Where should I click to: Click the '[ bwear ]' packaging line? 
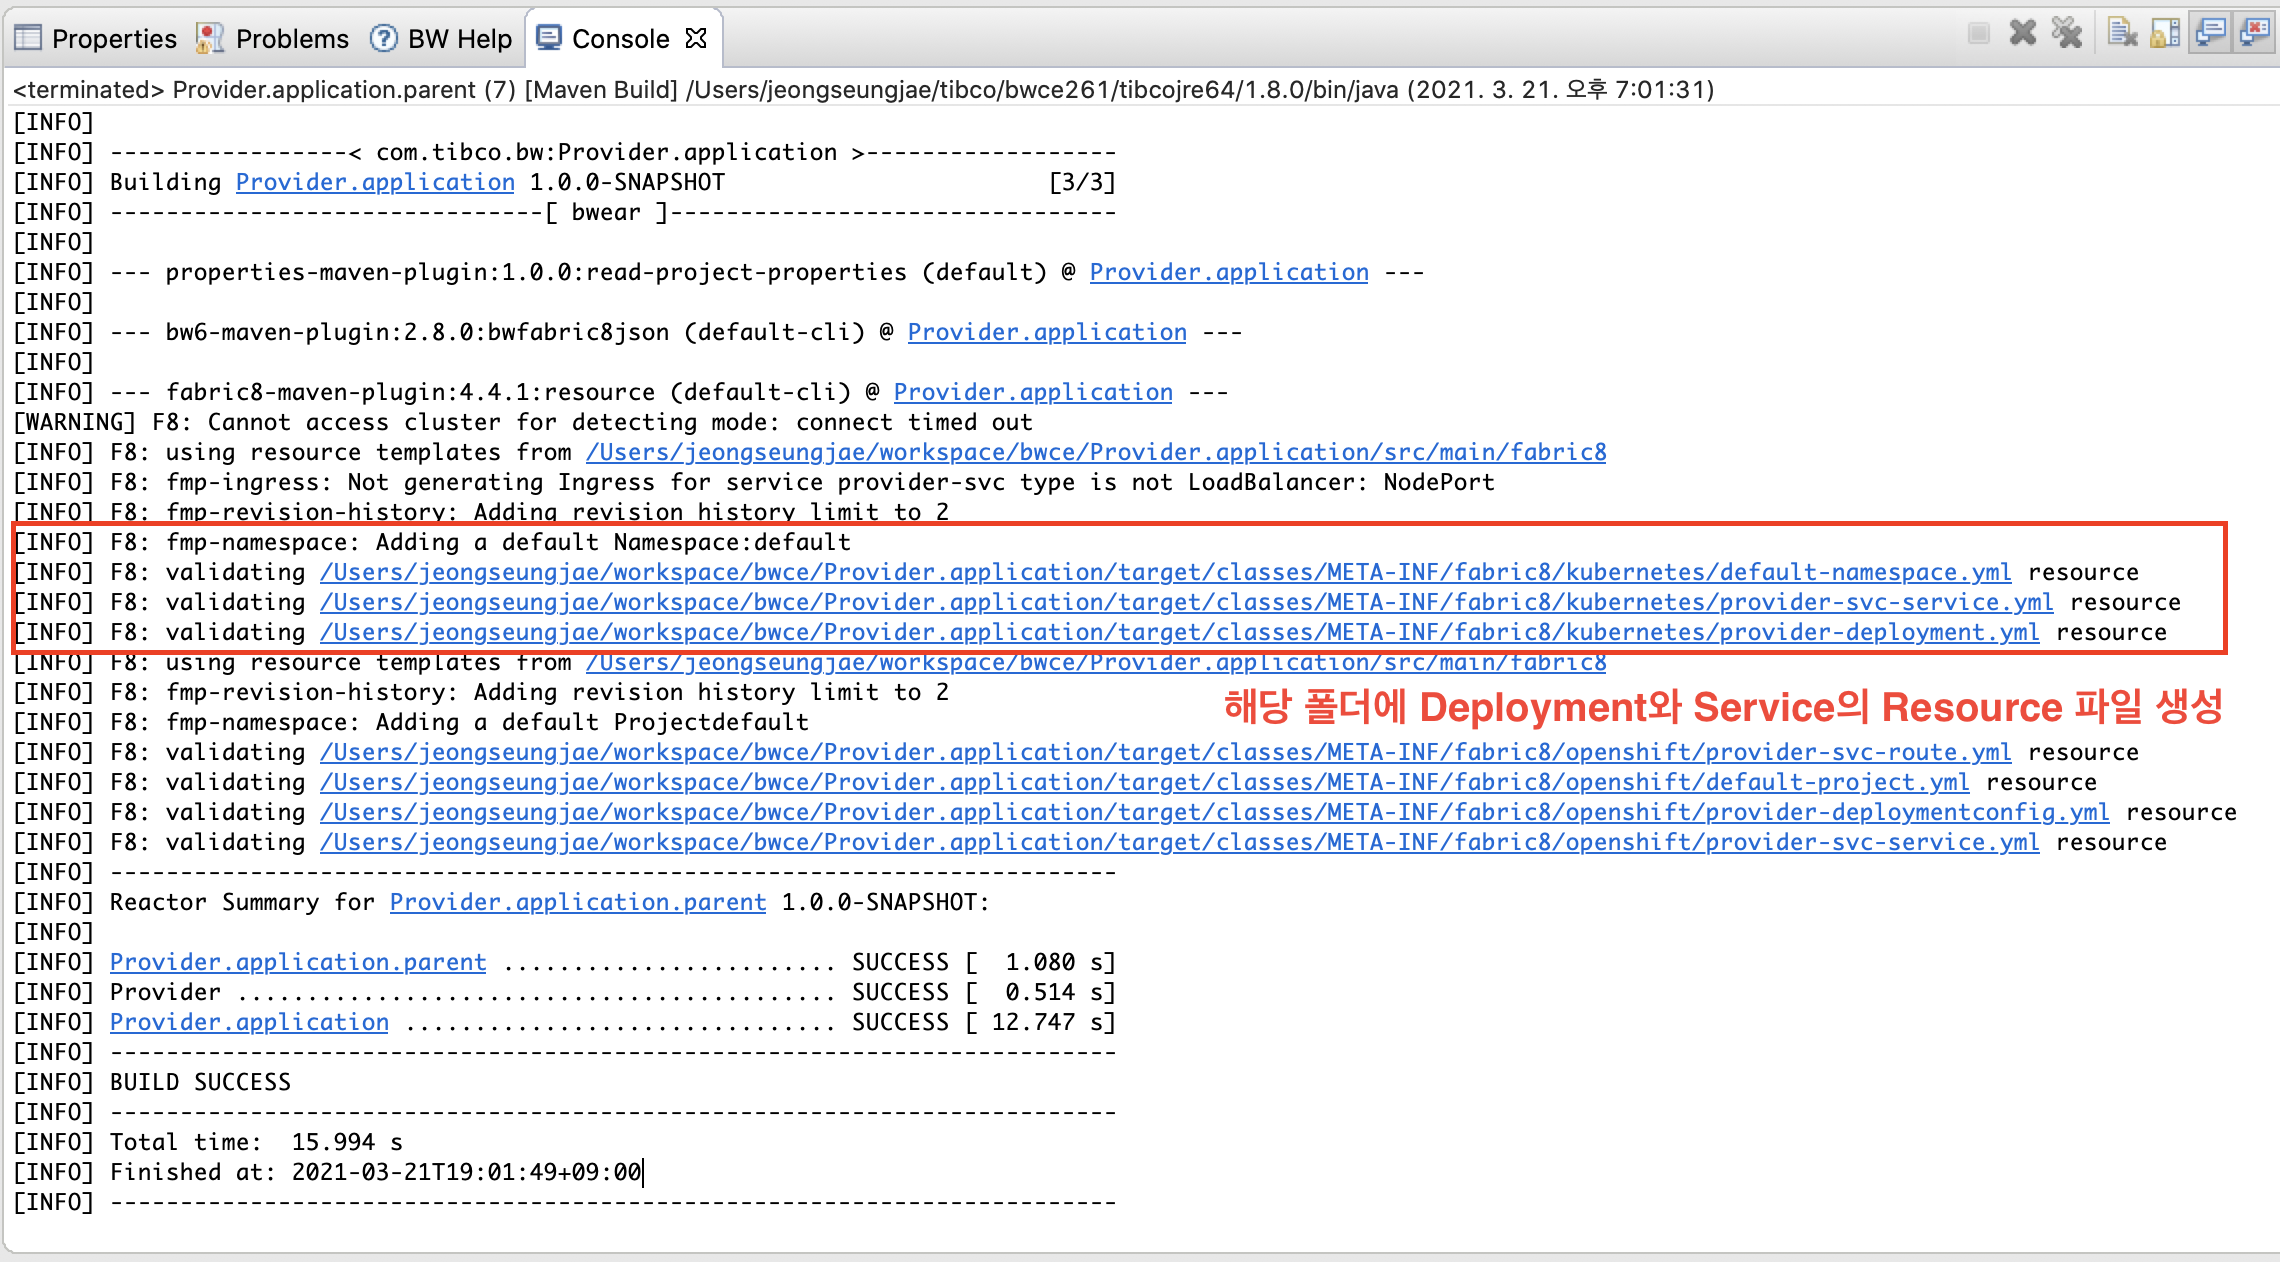coord(565,212)
